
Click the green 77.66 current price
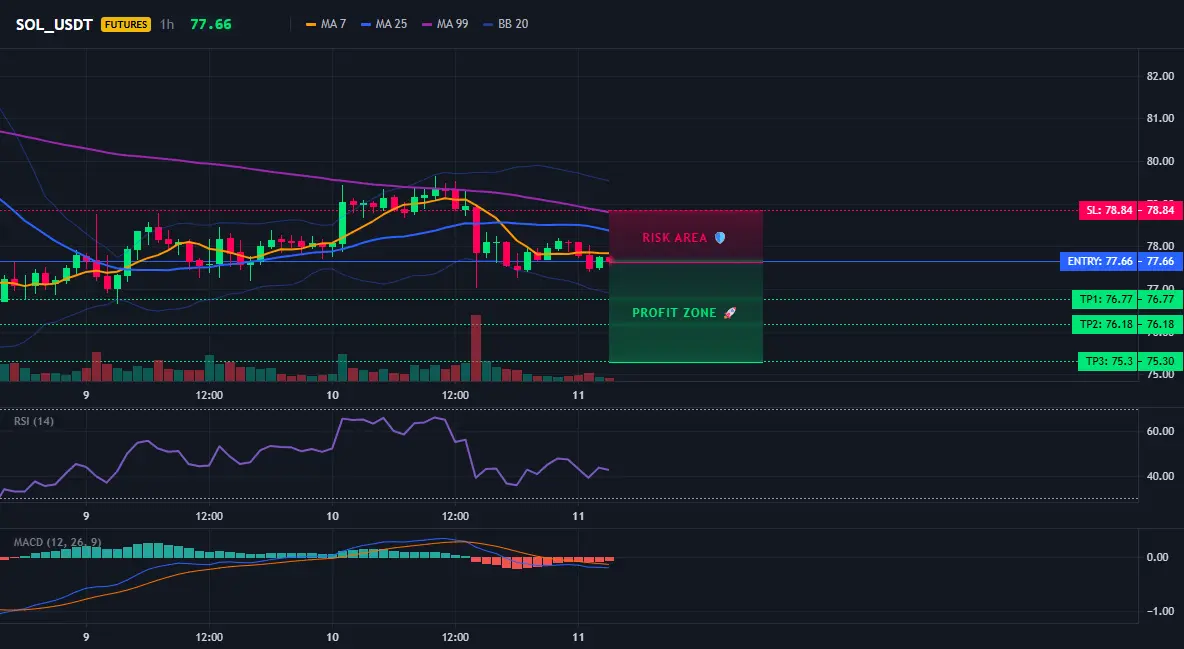point(211,24)
